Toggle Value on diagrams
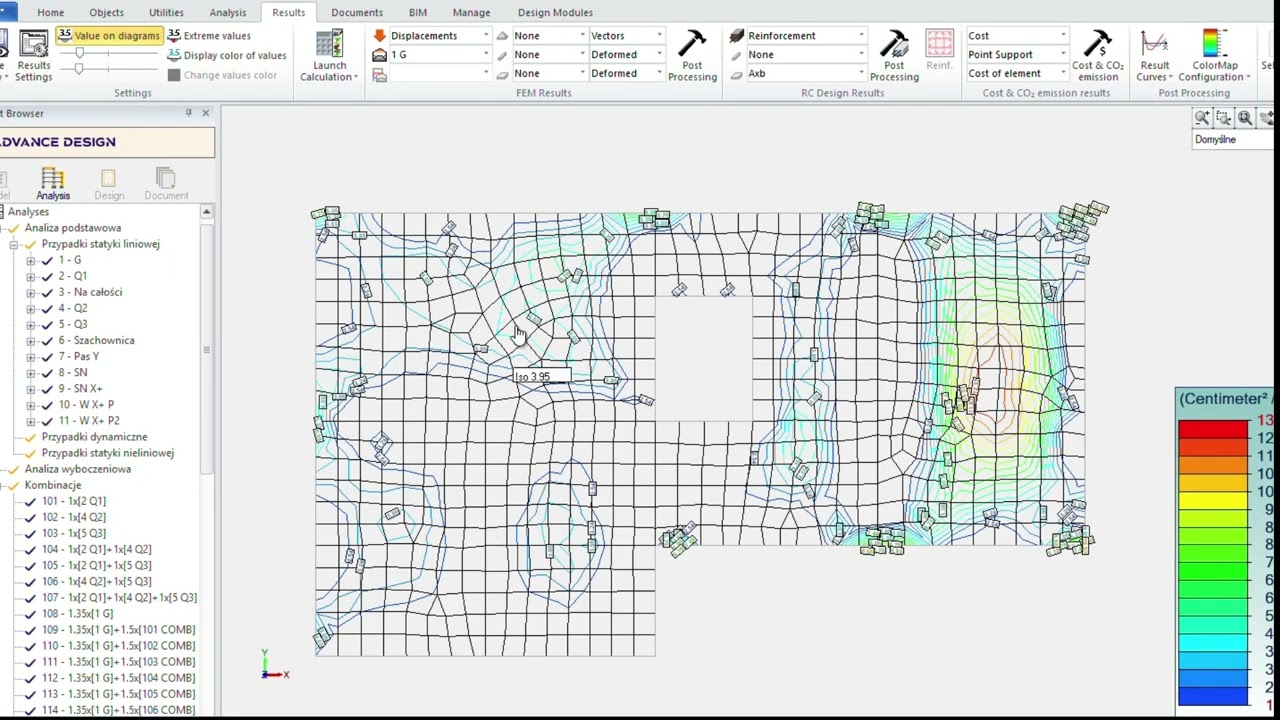 (109, 36)
